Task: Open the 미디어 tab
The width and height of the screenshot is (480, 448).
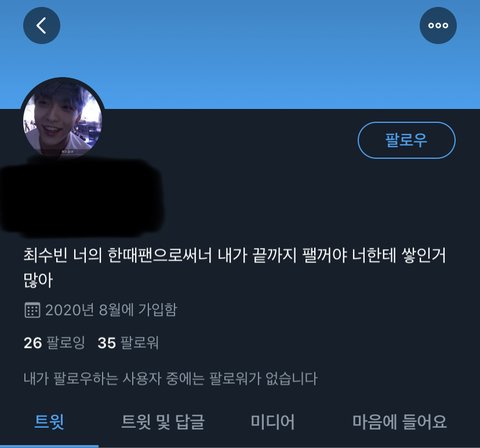Action: [273, 422]
